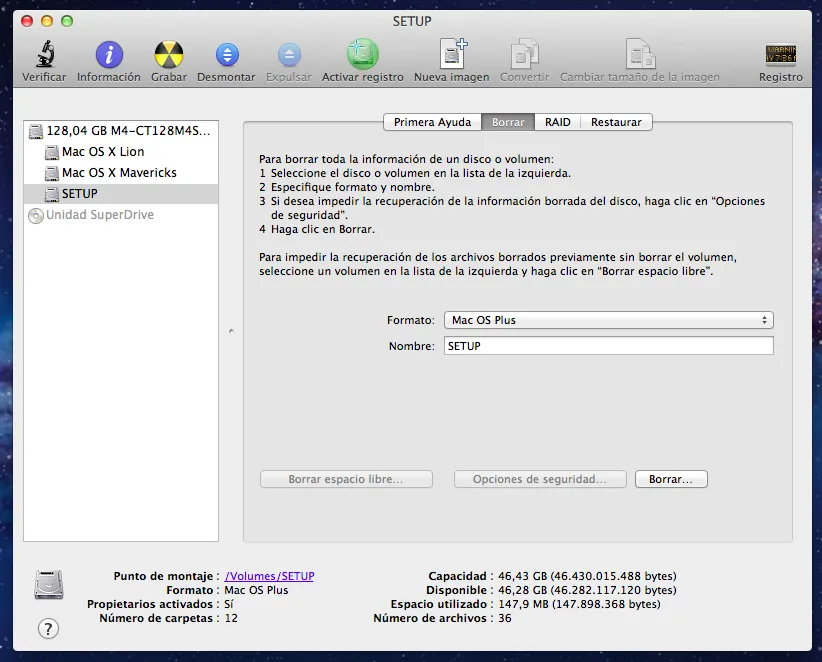Image resolution: width=822 pixels, height=662 pixels.
Task: Minimize the window with yellow button
Action: [47, 21]
